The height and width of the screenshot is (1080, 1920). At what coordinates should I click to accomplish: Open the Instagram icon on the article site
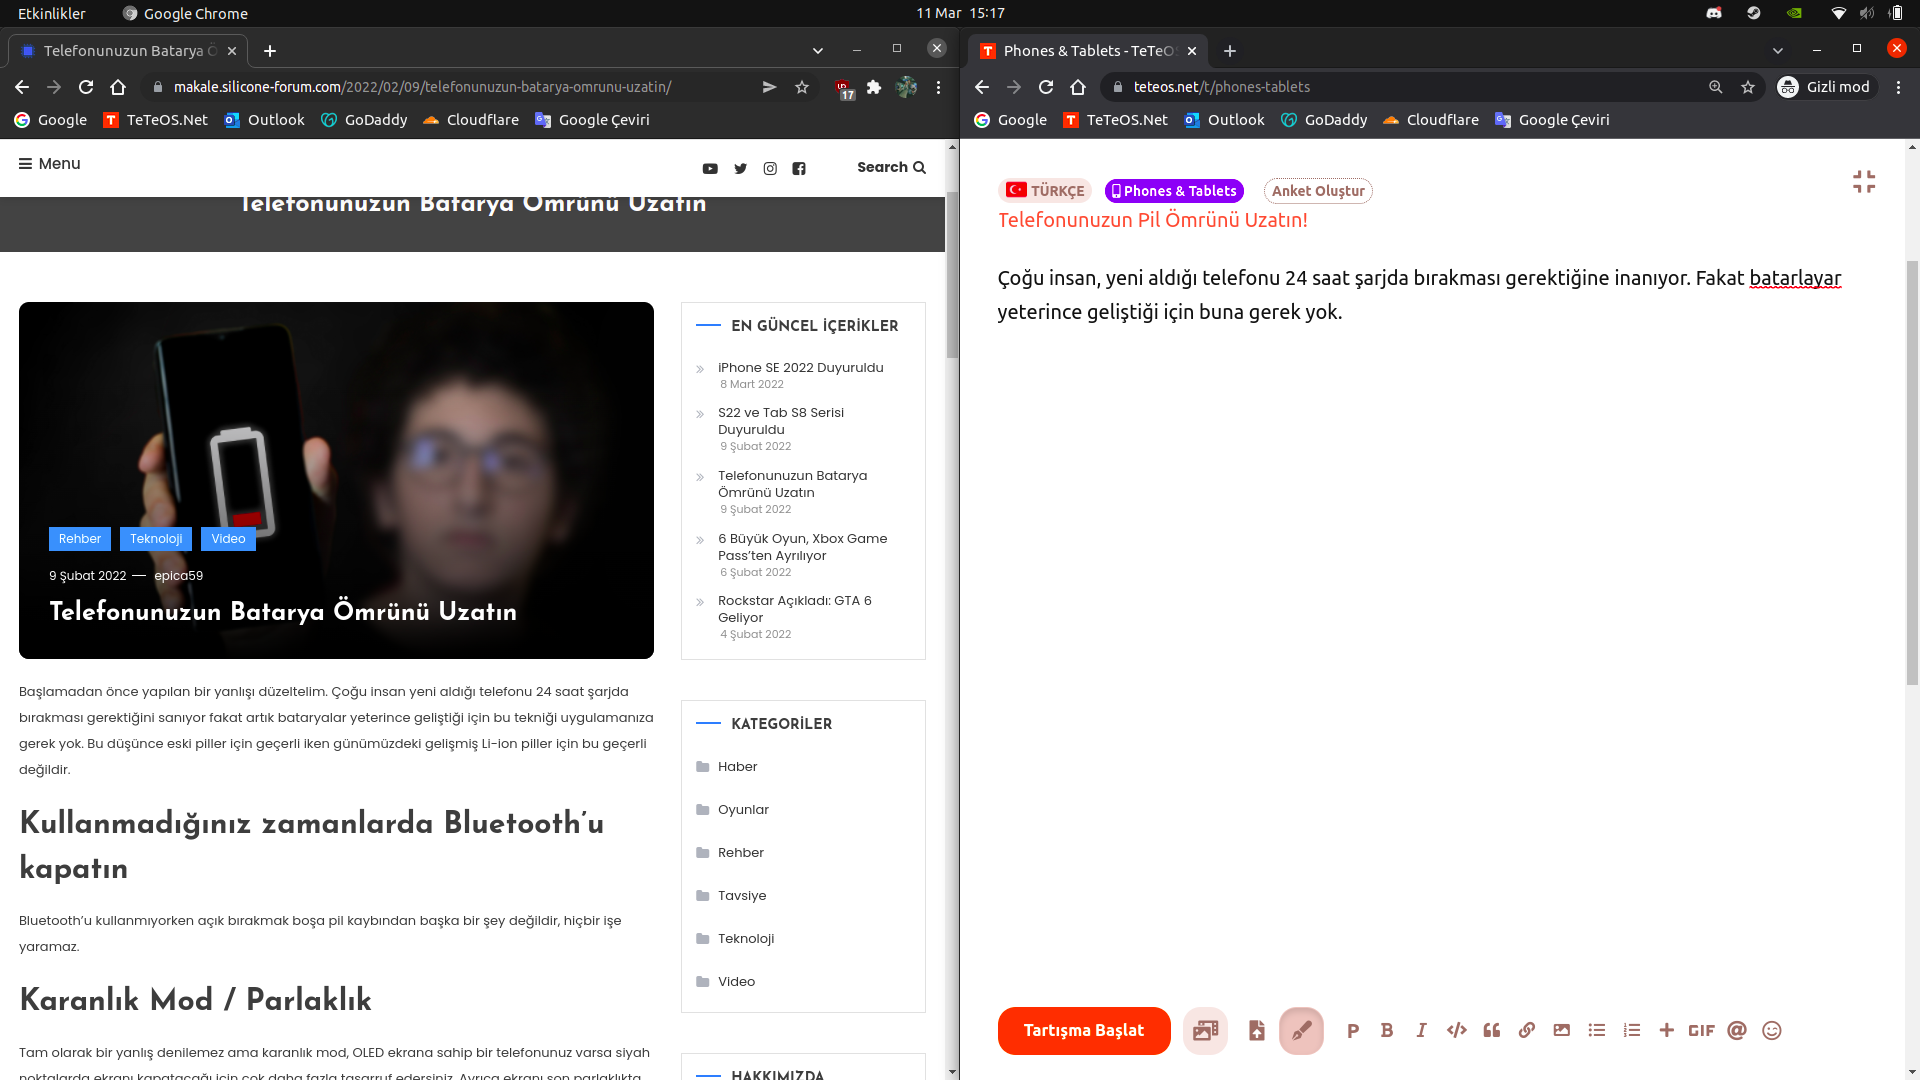tap(770, 169)
